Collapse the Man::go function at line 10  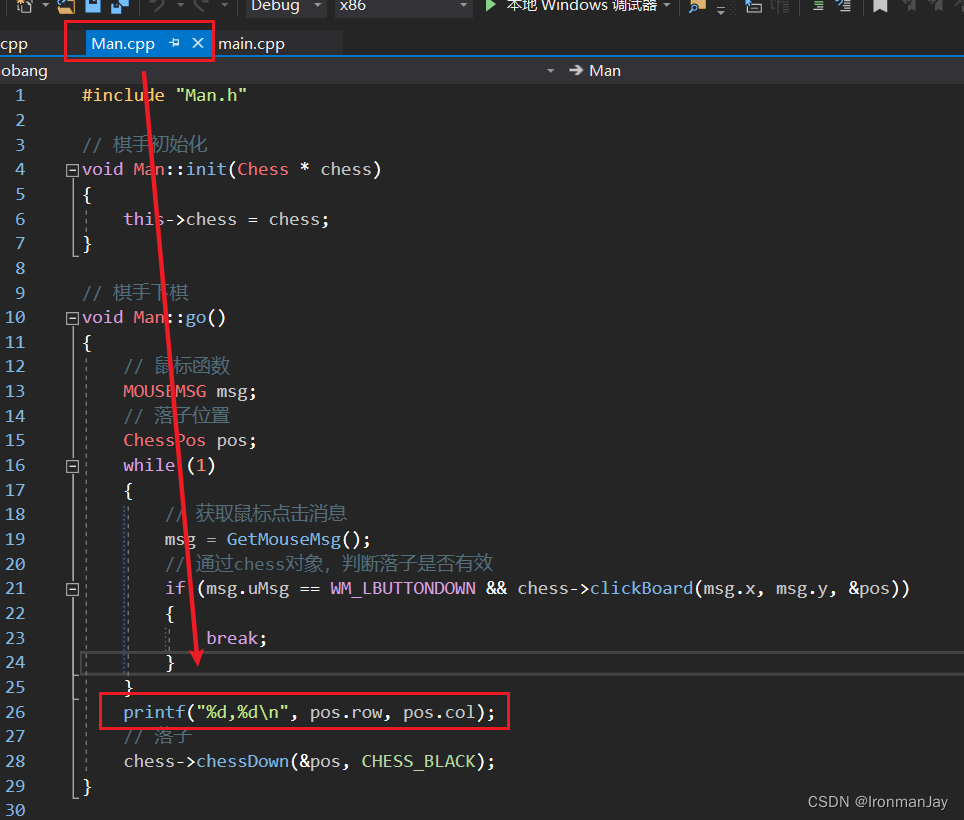73,318
